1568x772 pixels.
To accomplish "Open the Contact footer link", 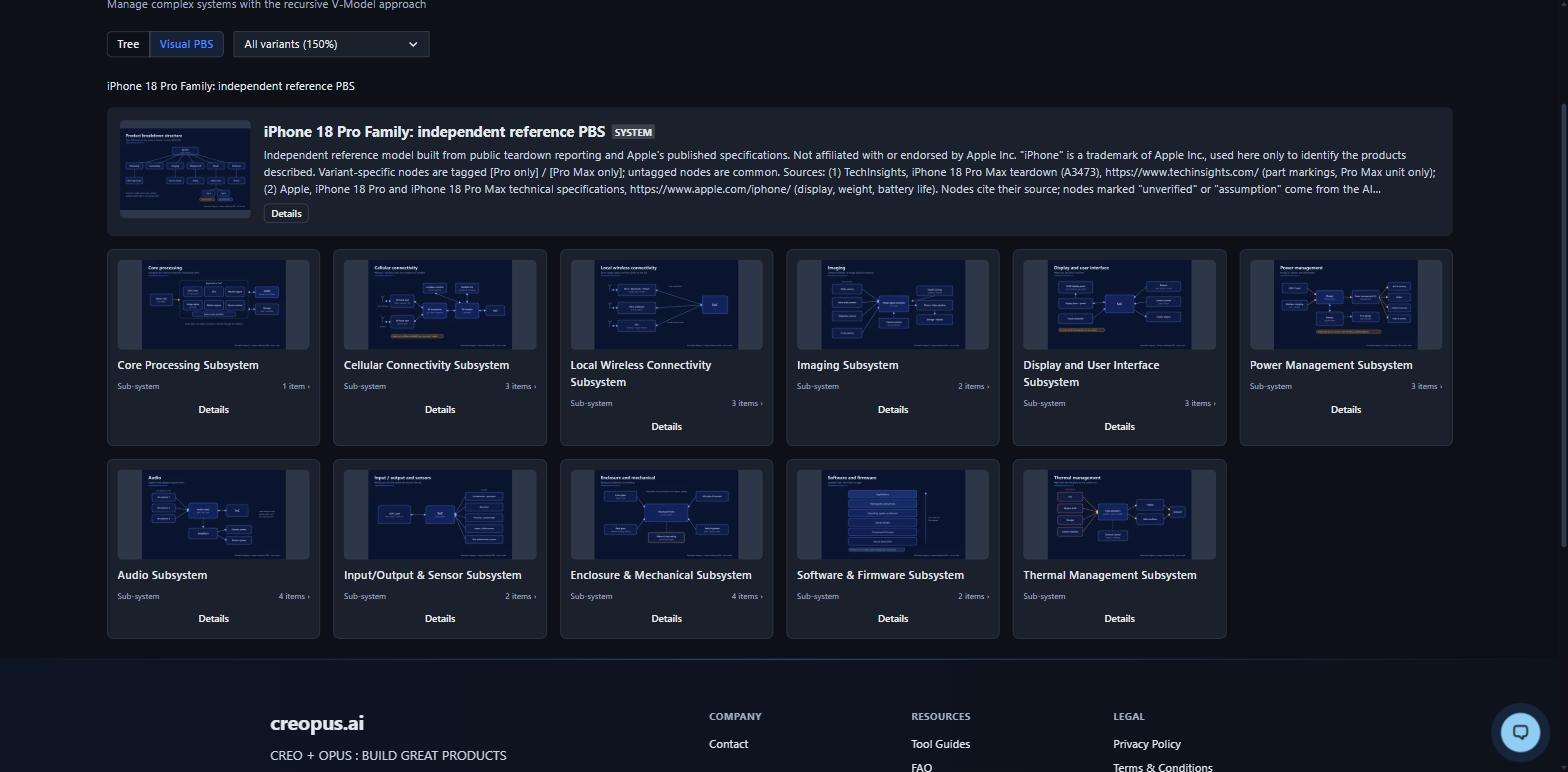I will pyautogui.click(x=728, y=744).
